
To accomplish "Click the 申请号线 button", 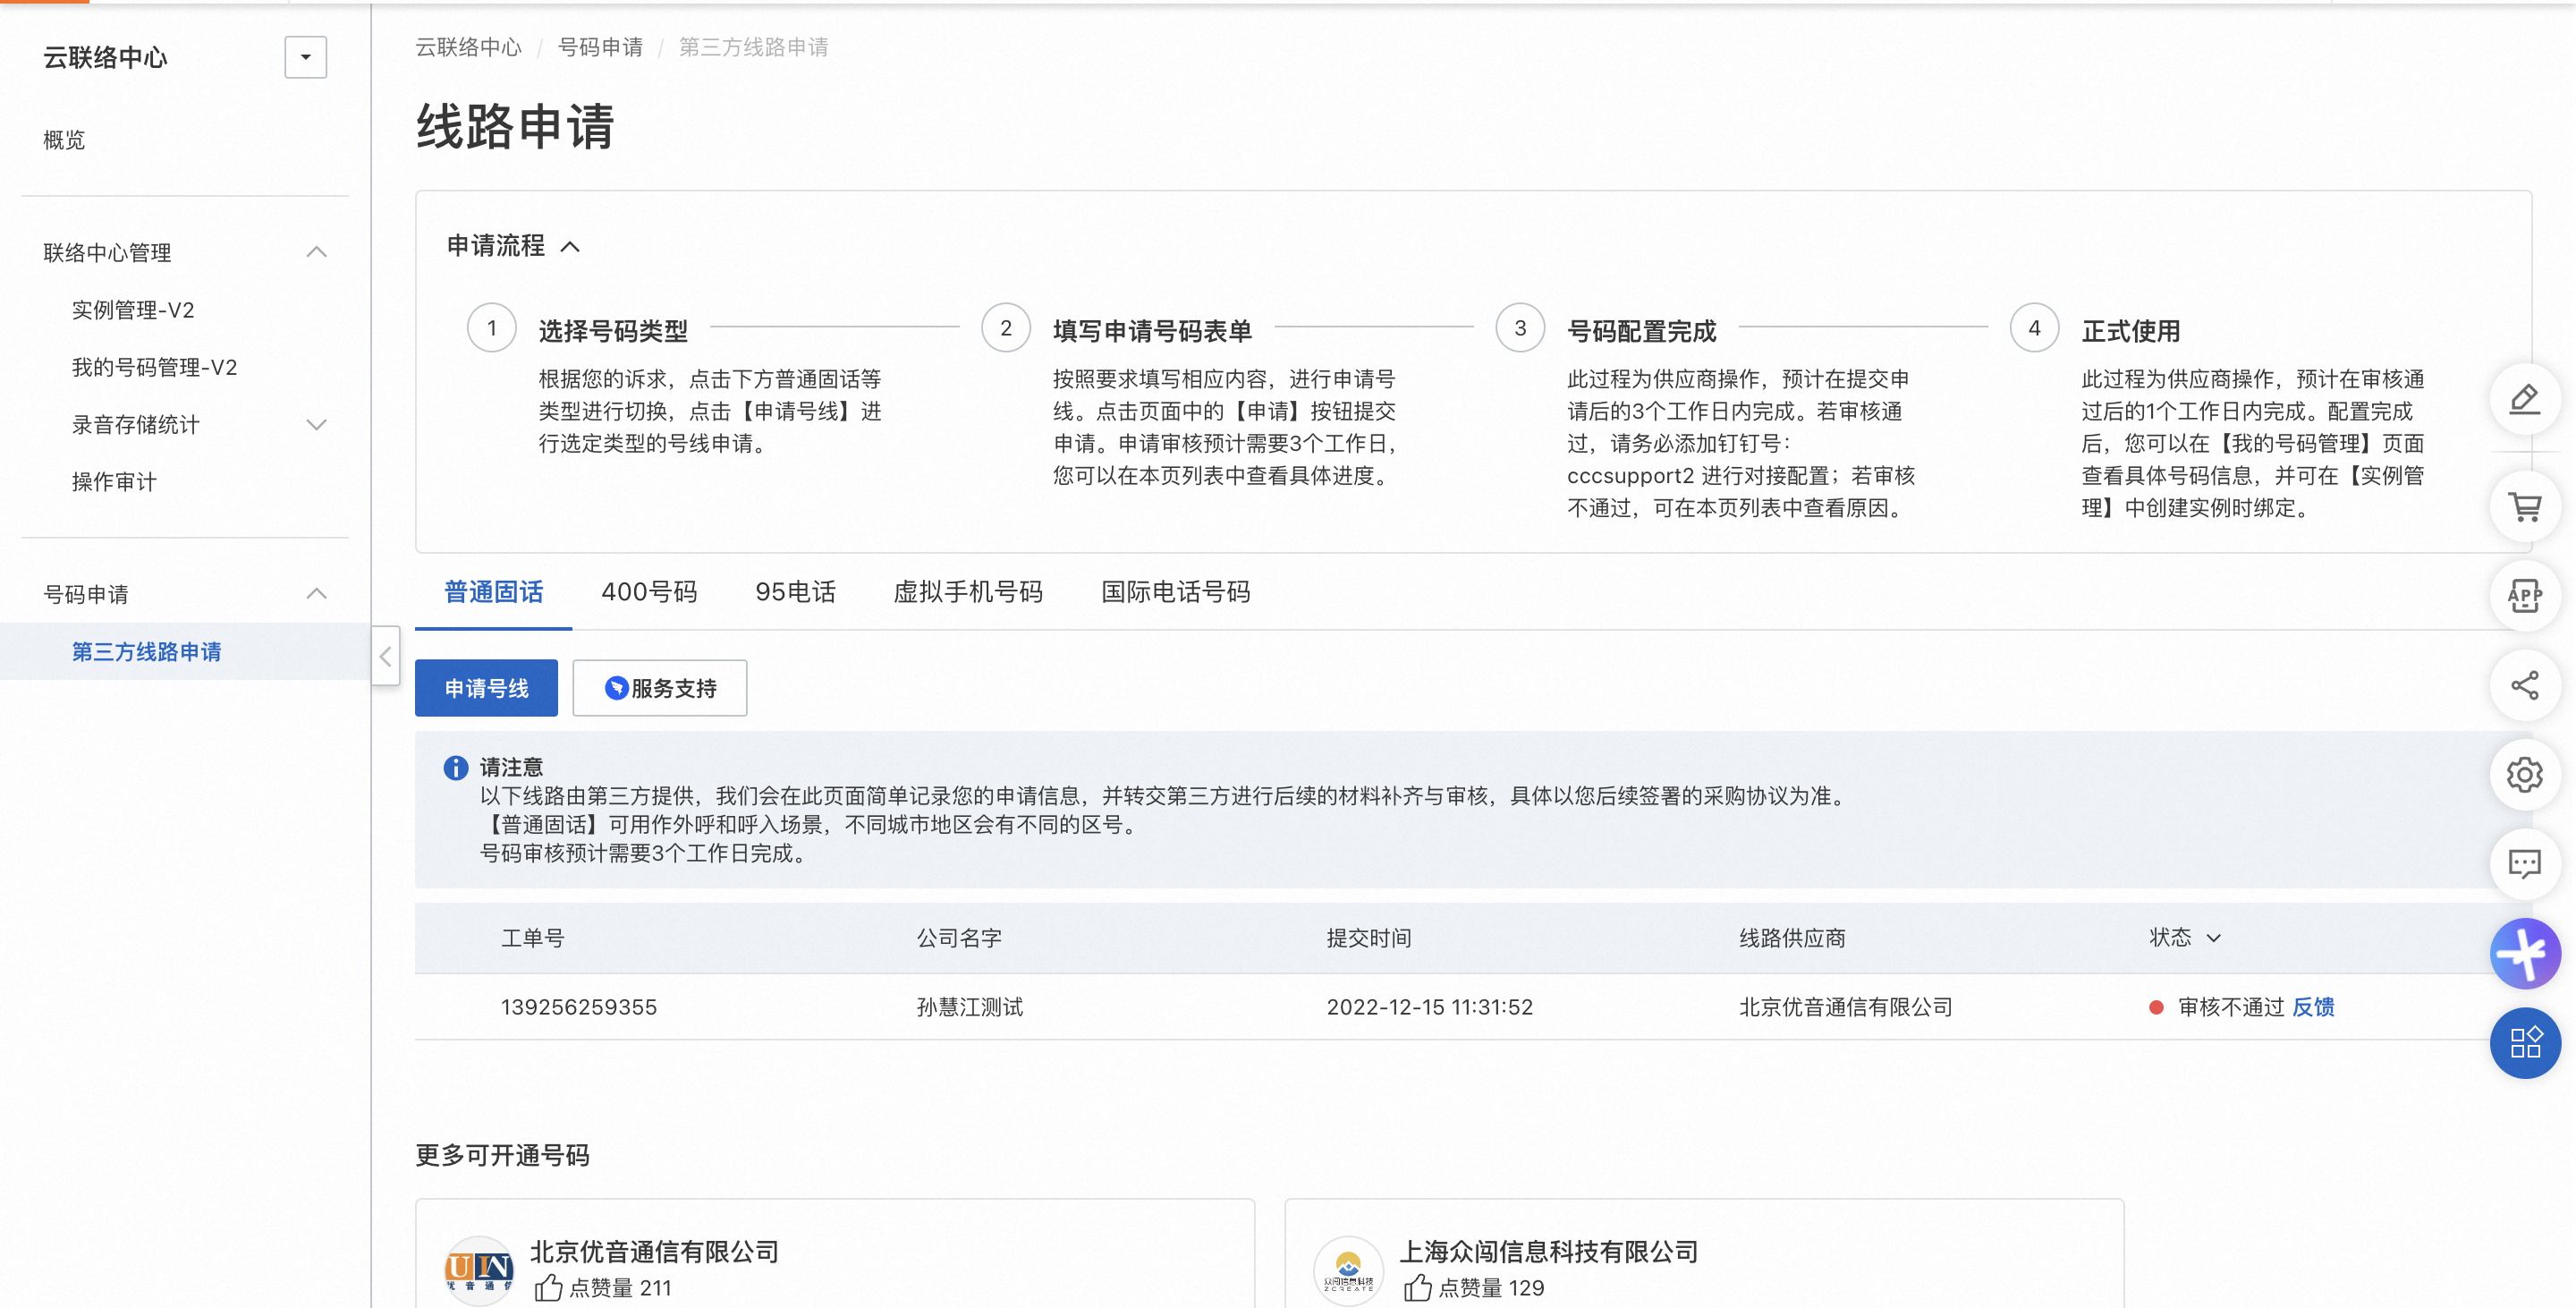I will tap(486, 688).
